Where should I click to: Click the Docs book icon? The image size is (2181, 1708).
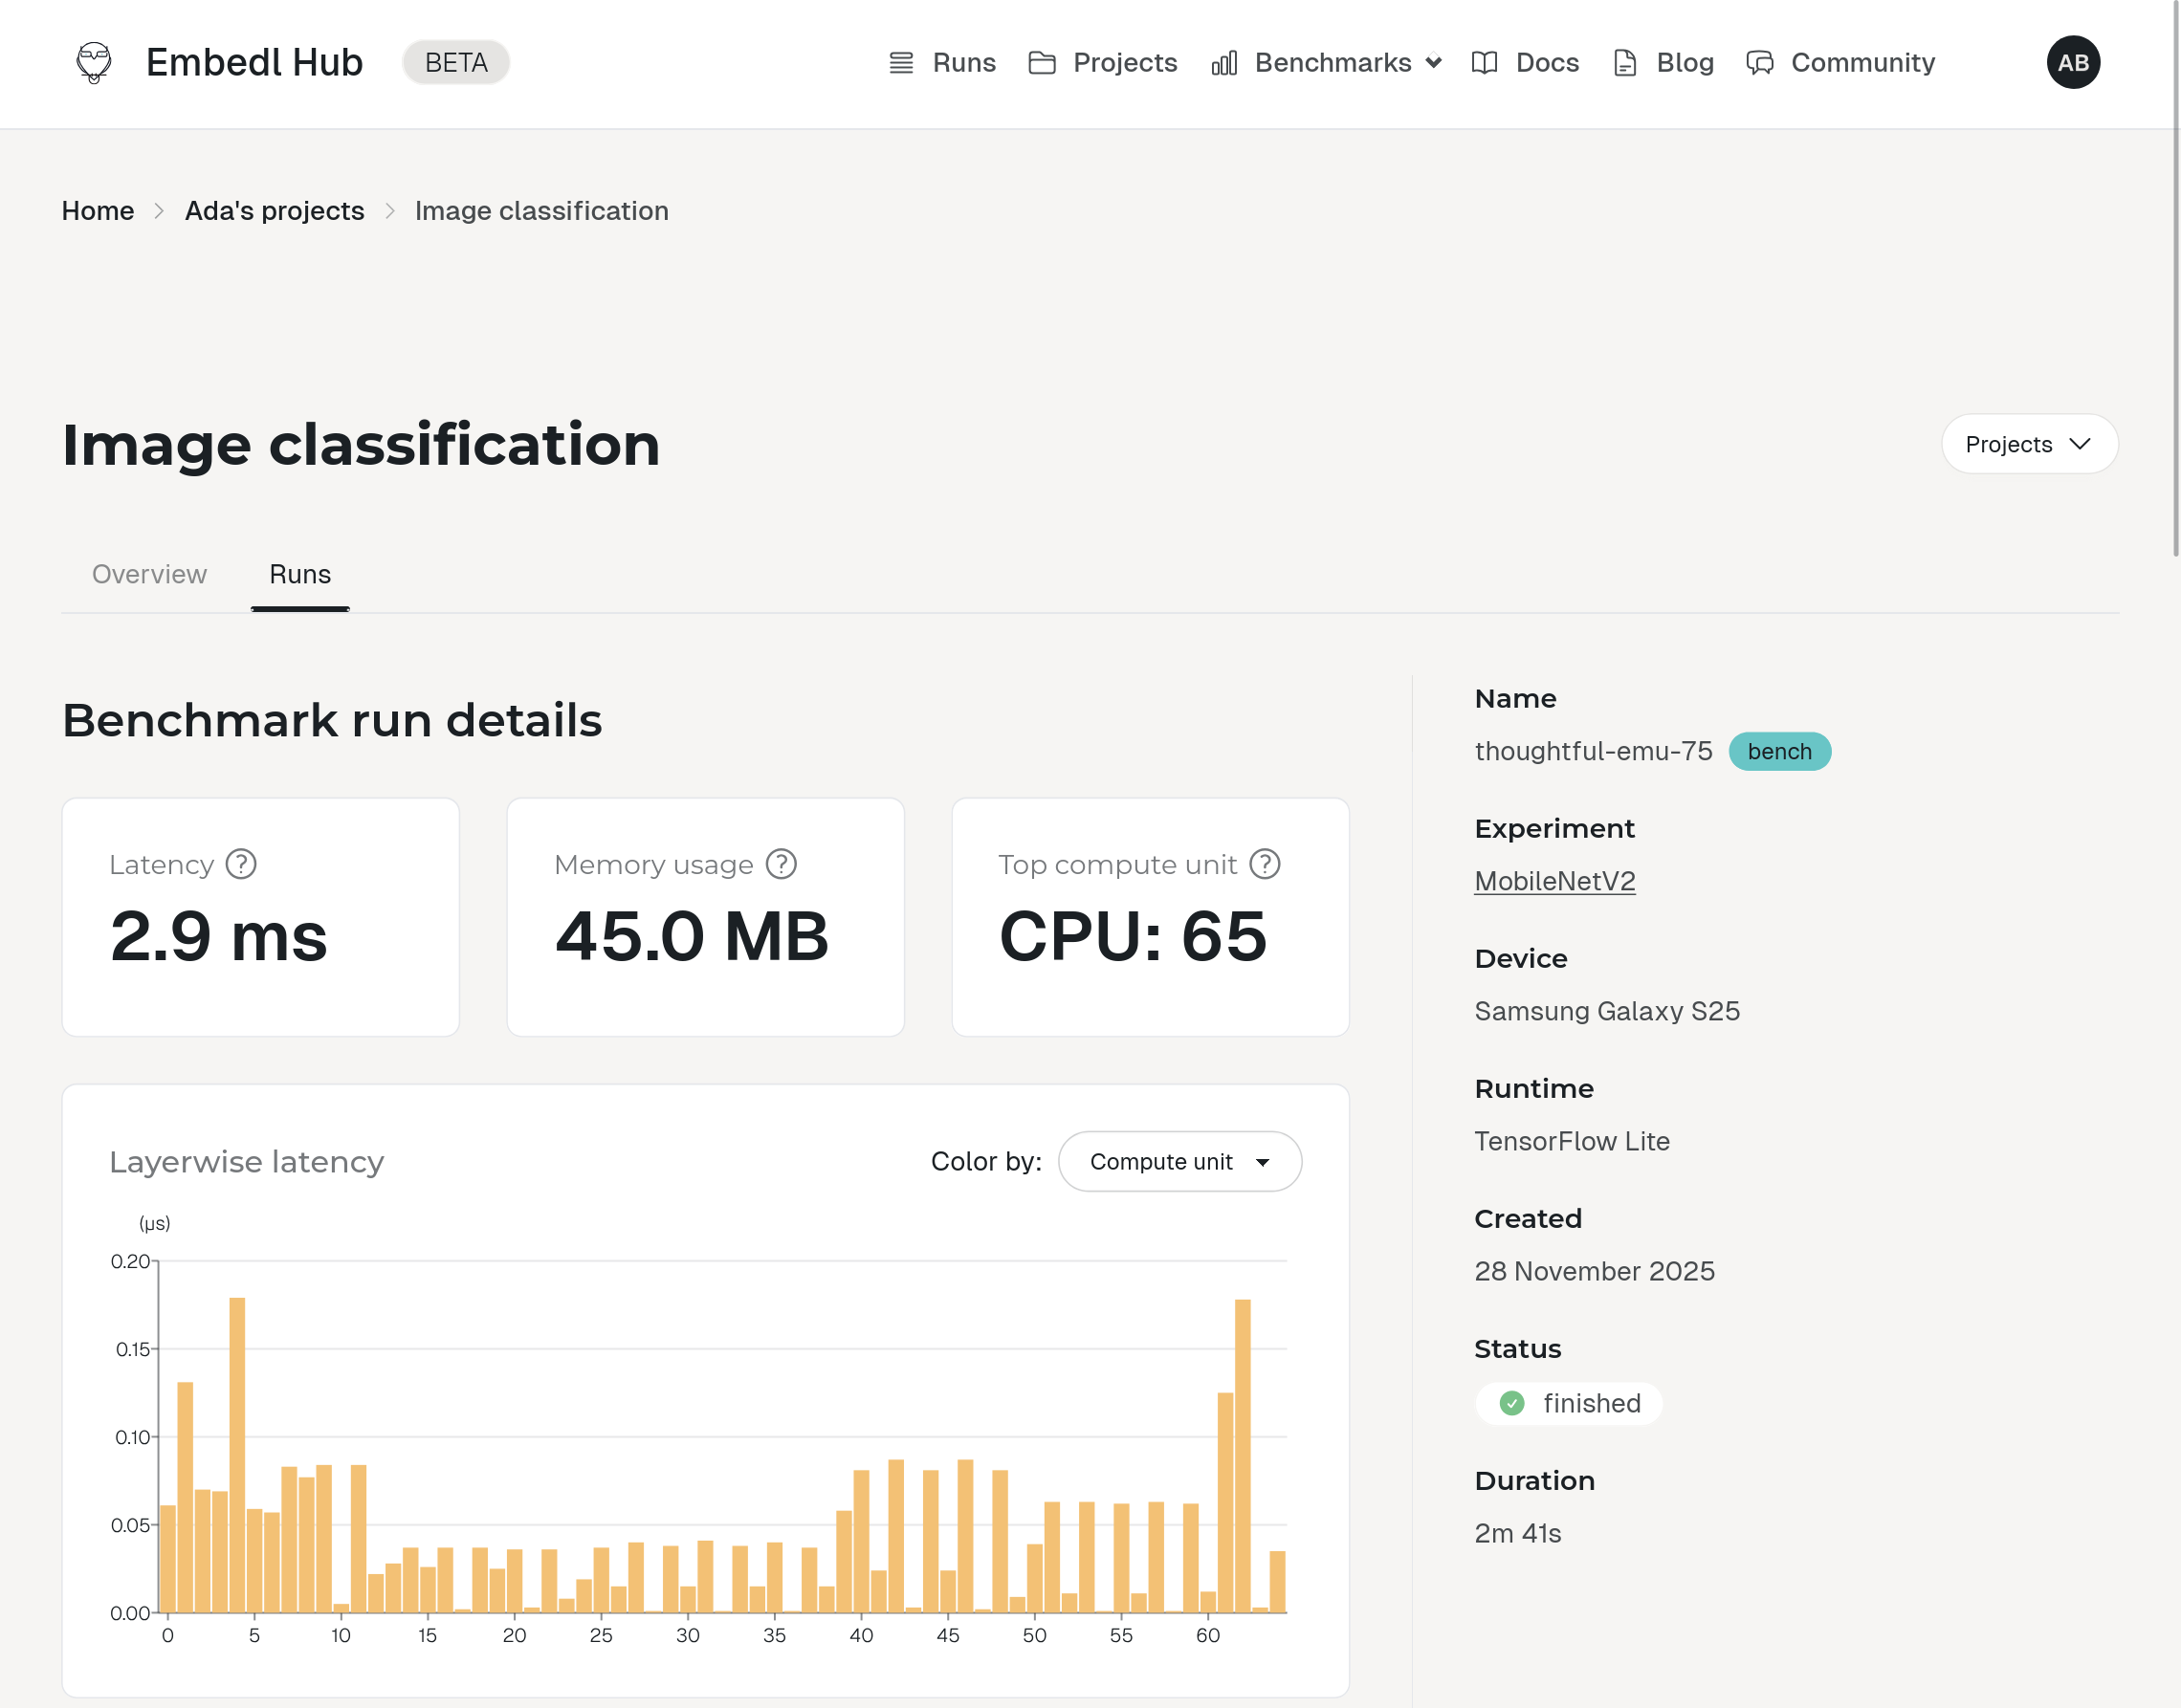coord(1484,63)
